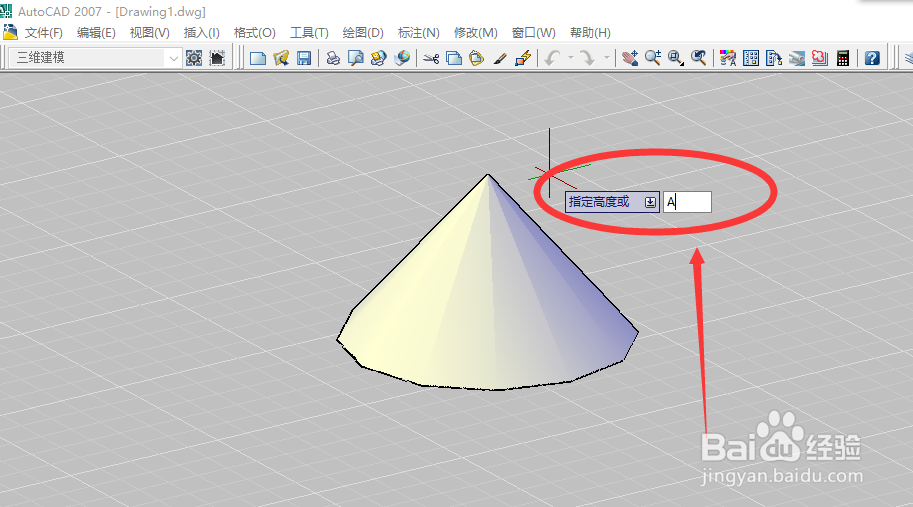Click the 指定高度或 dynamic prompt label

[599, 202]
